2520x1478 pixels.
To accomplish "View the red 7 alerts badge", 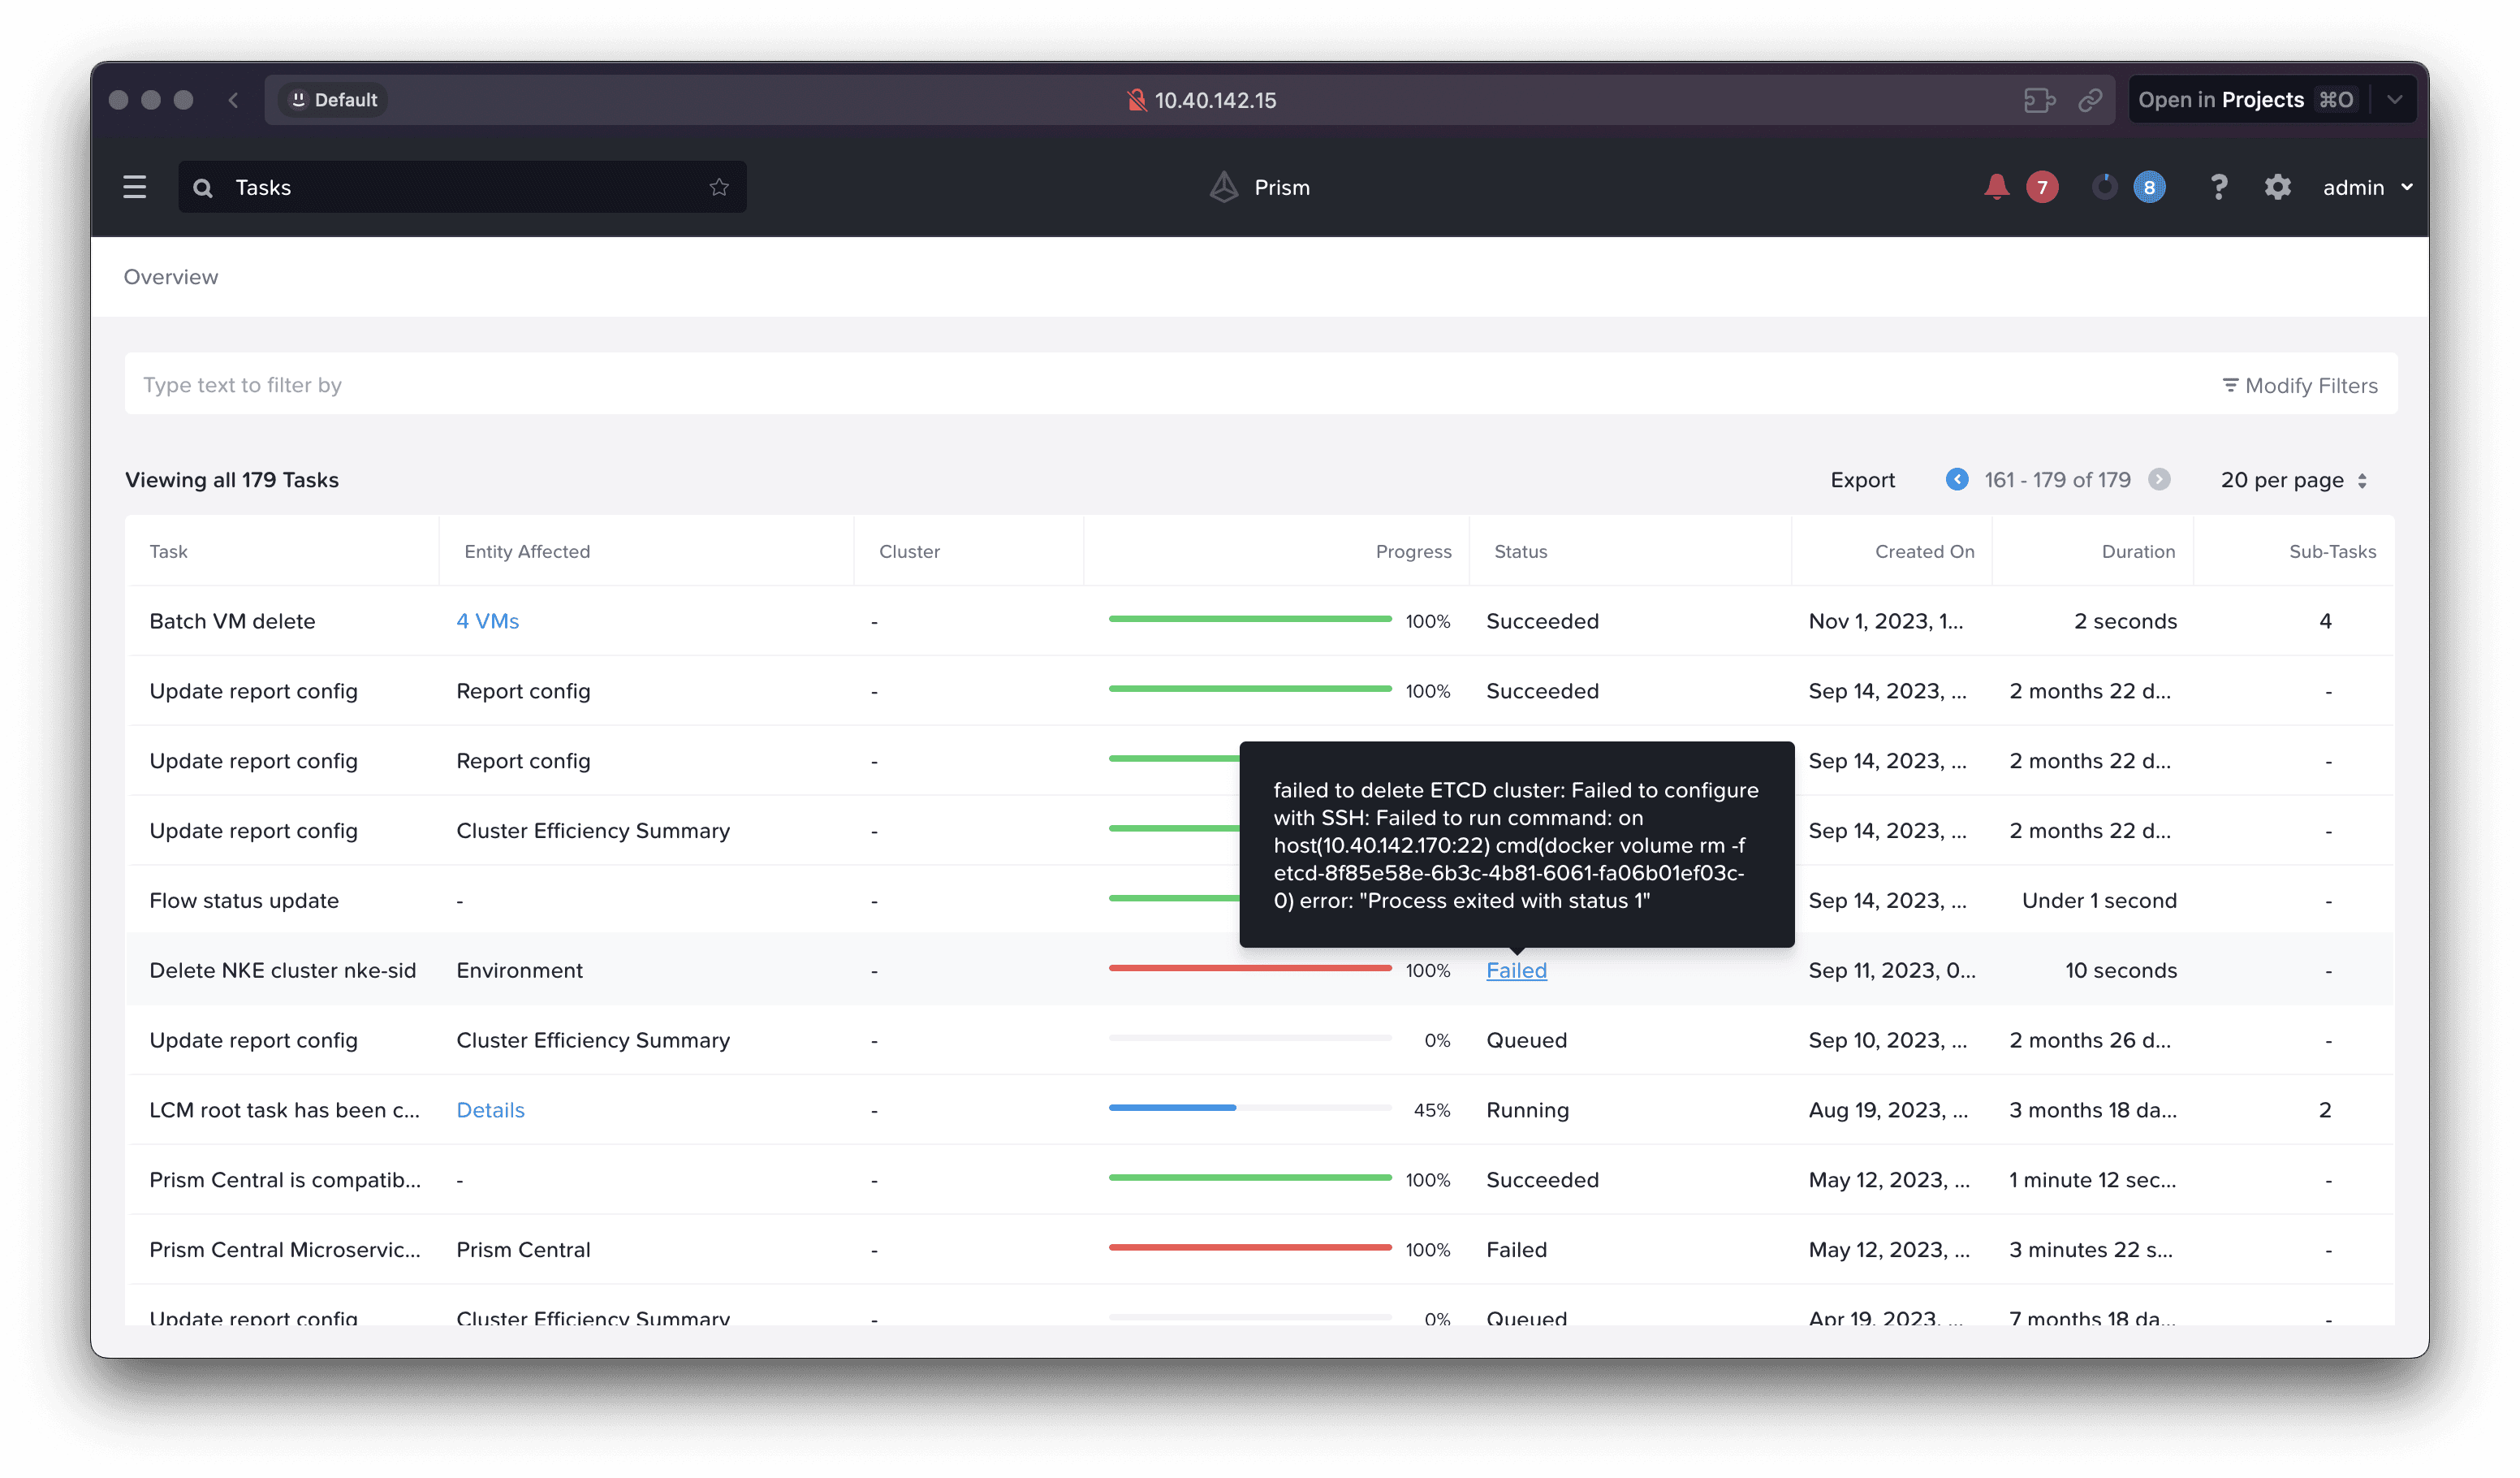I will [2042, 187].
